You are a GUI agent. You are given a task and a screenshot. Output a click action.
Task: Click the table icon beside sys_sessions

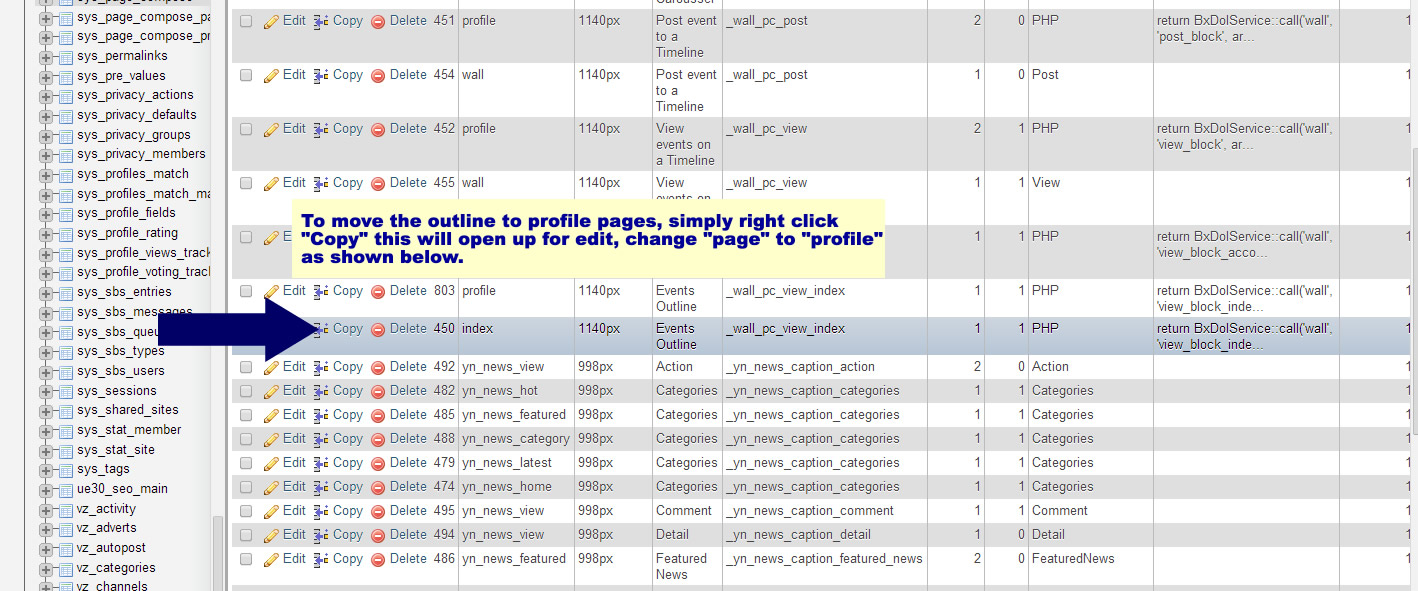tap(65, 391)
